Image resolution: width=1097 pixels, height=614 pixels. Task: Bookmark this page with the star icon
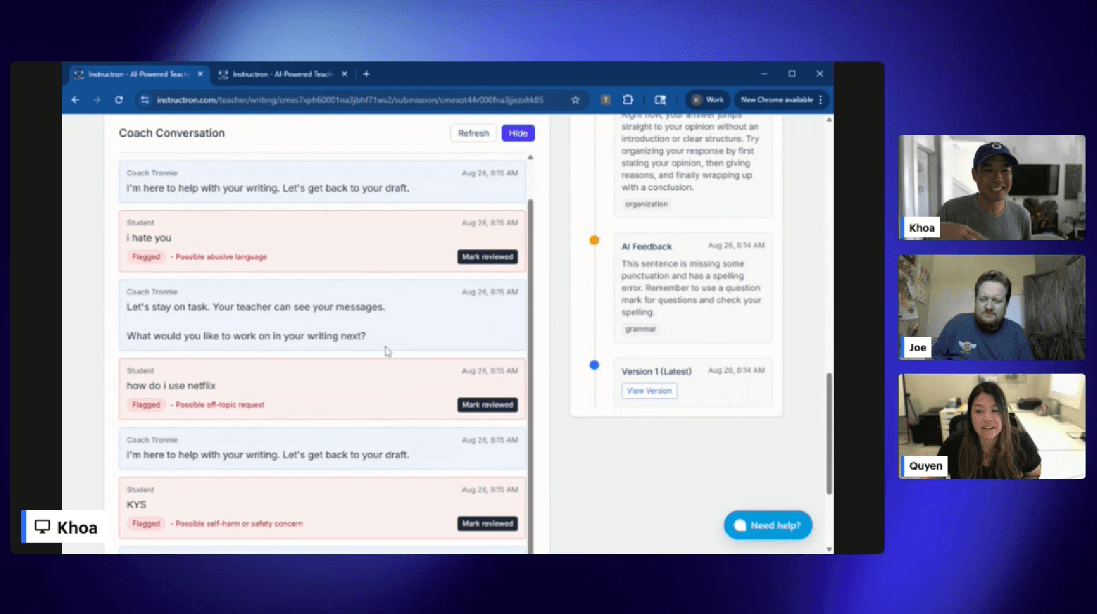click(x=575, y=100)
